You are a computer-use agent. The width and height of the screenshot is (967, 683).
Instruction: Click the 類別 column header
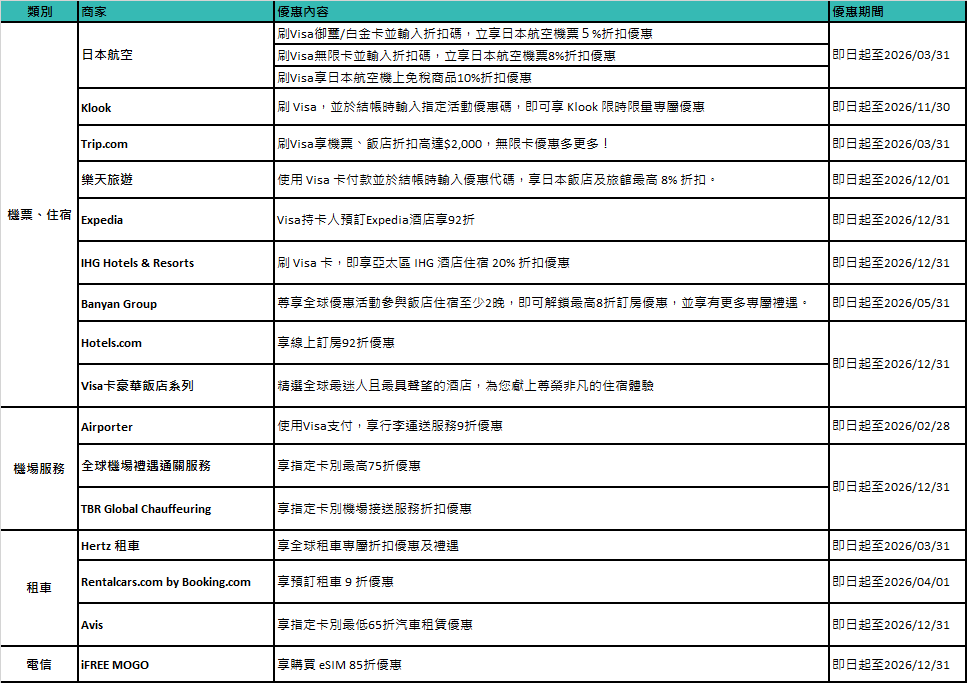[39, 12]
